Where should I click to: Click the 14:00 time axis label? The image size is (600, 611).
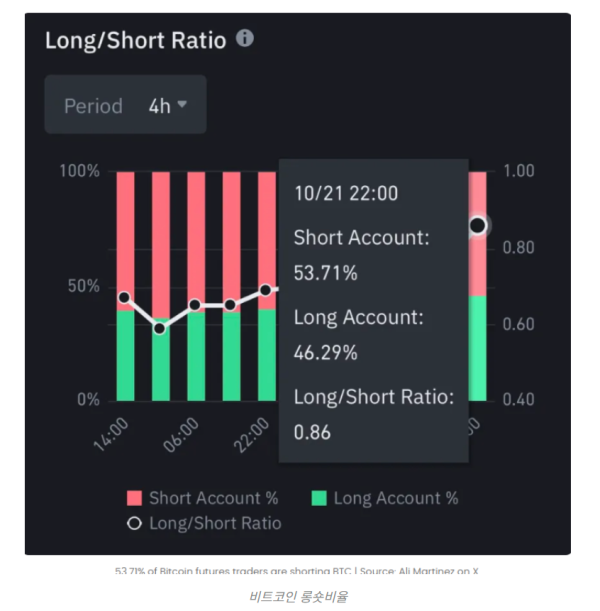click(110, 434)
